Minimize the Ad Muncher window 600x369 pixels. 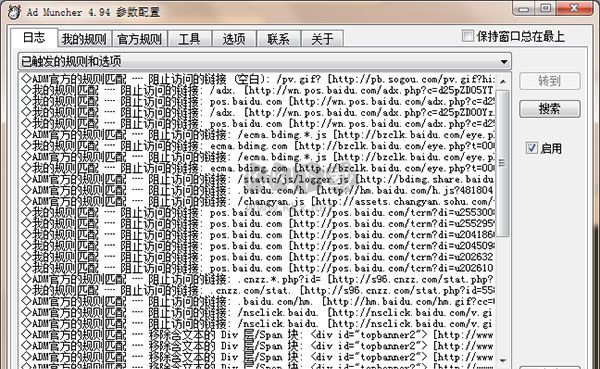(x=523, y=8)
